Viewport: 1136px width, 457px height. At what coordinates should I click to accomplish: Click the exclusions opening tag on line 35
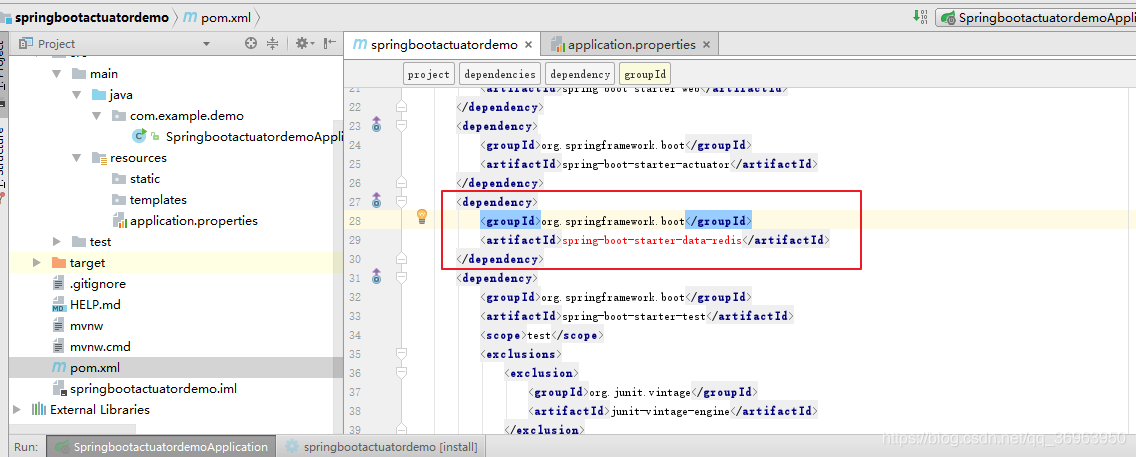coord(520,354)
